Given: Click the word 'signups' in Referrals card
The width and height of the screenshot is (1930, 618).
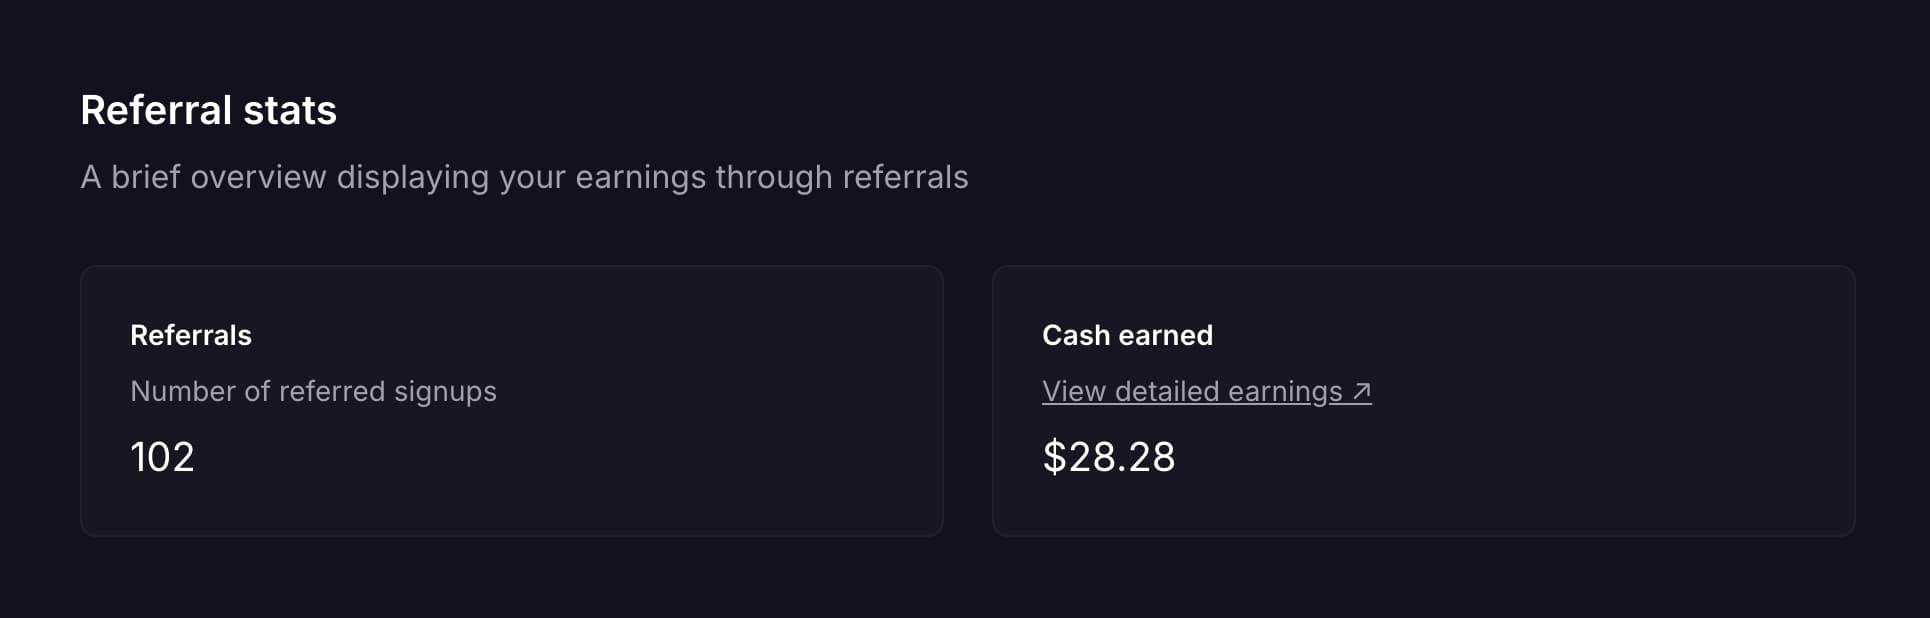Looking at the screenshot, I should coord(445,391).
